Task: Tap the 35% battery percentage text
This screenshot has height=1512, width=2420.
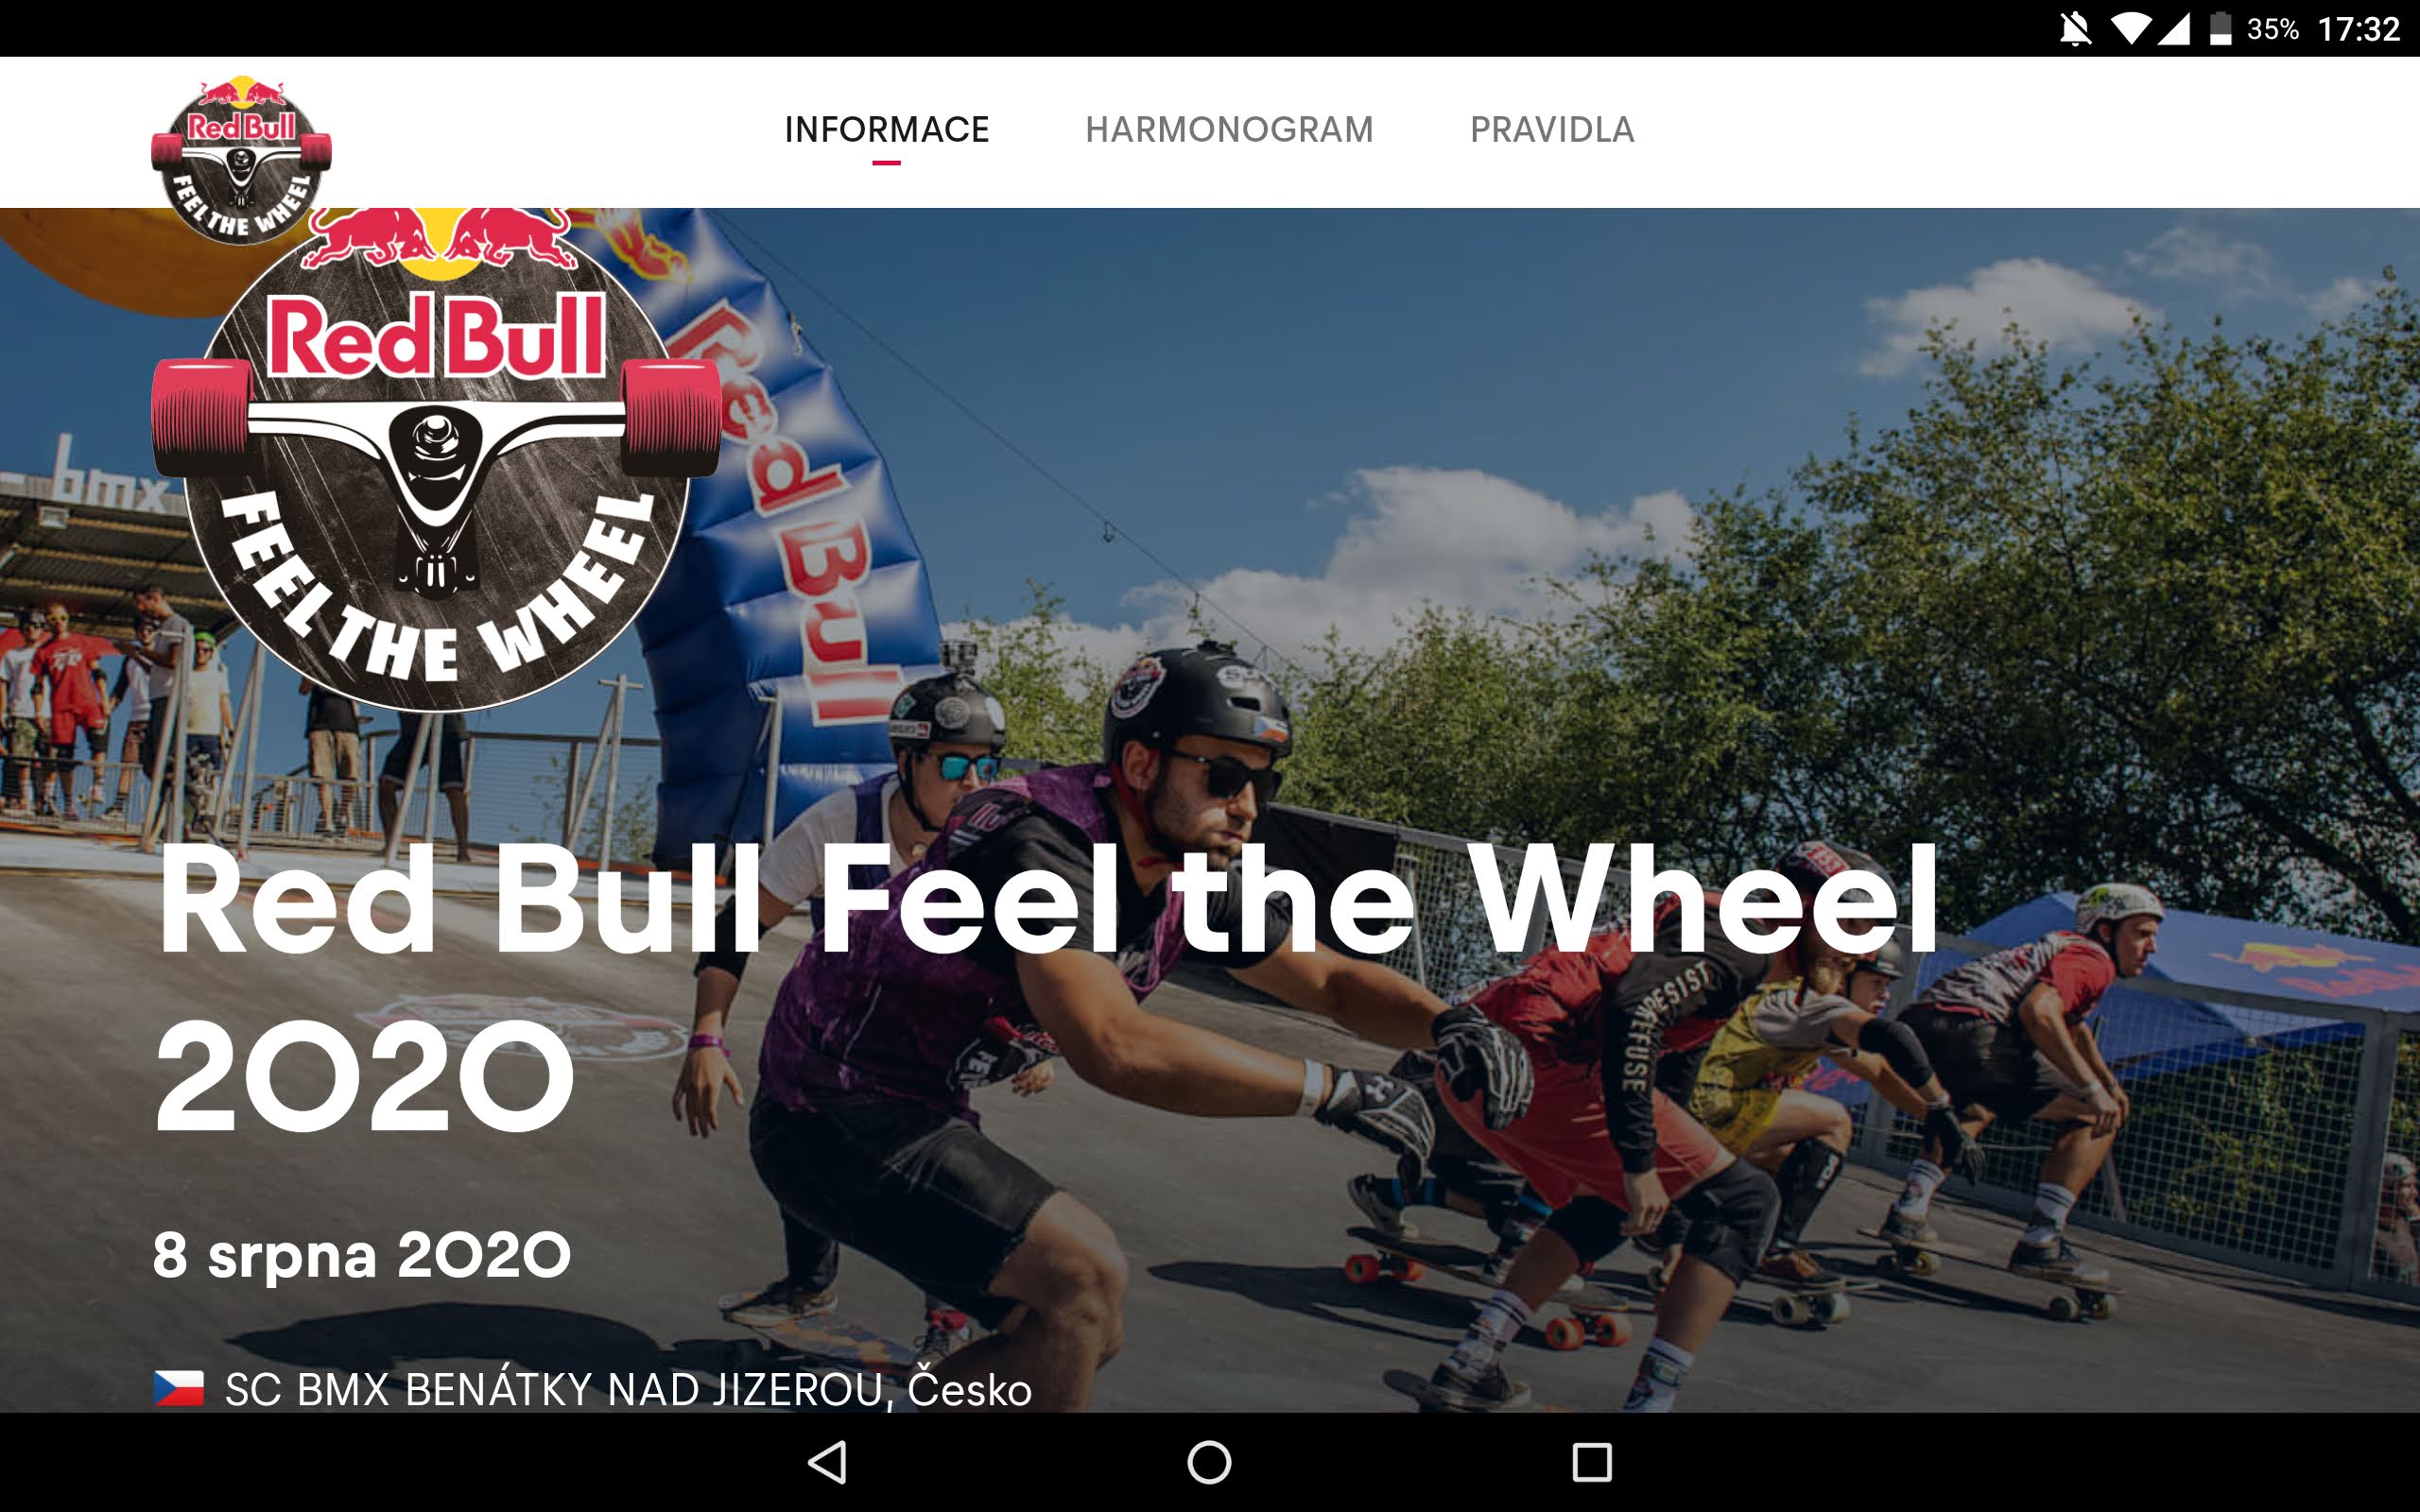Action: click(2273, 29)
